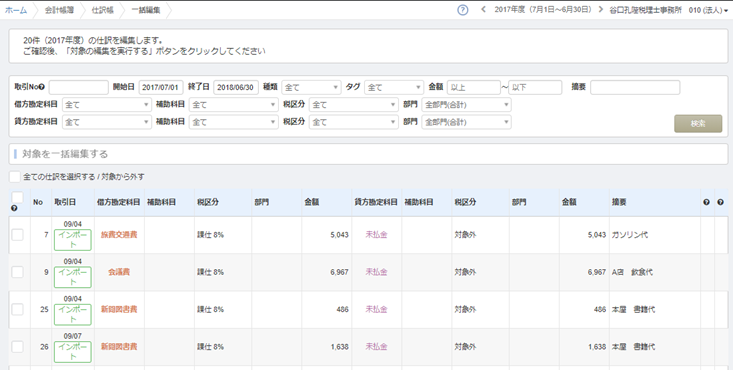Click first help icon after 摘要 column
733x370 pixels.
click(x=706, y=202)
